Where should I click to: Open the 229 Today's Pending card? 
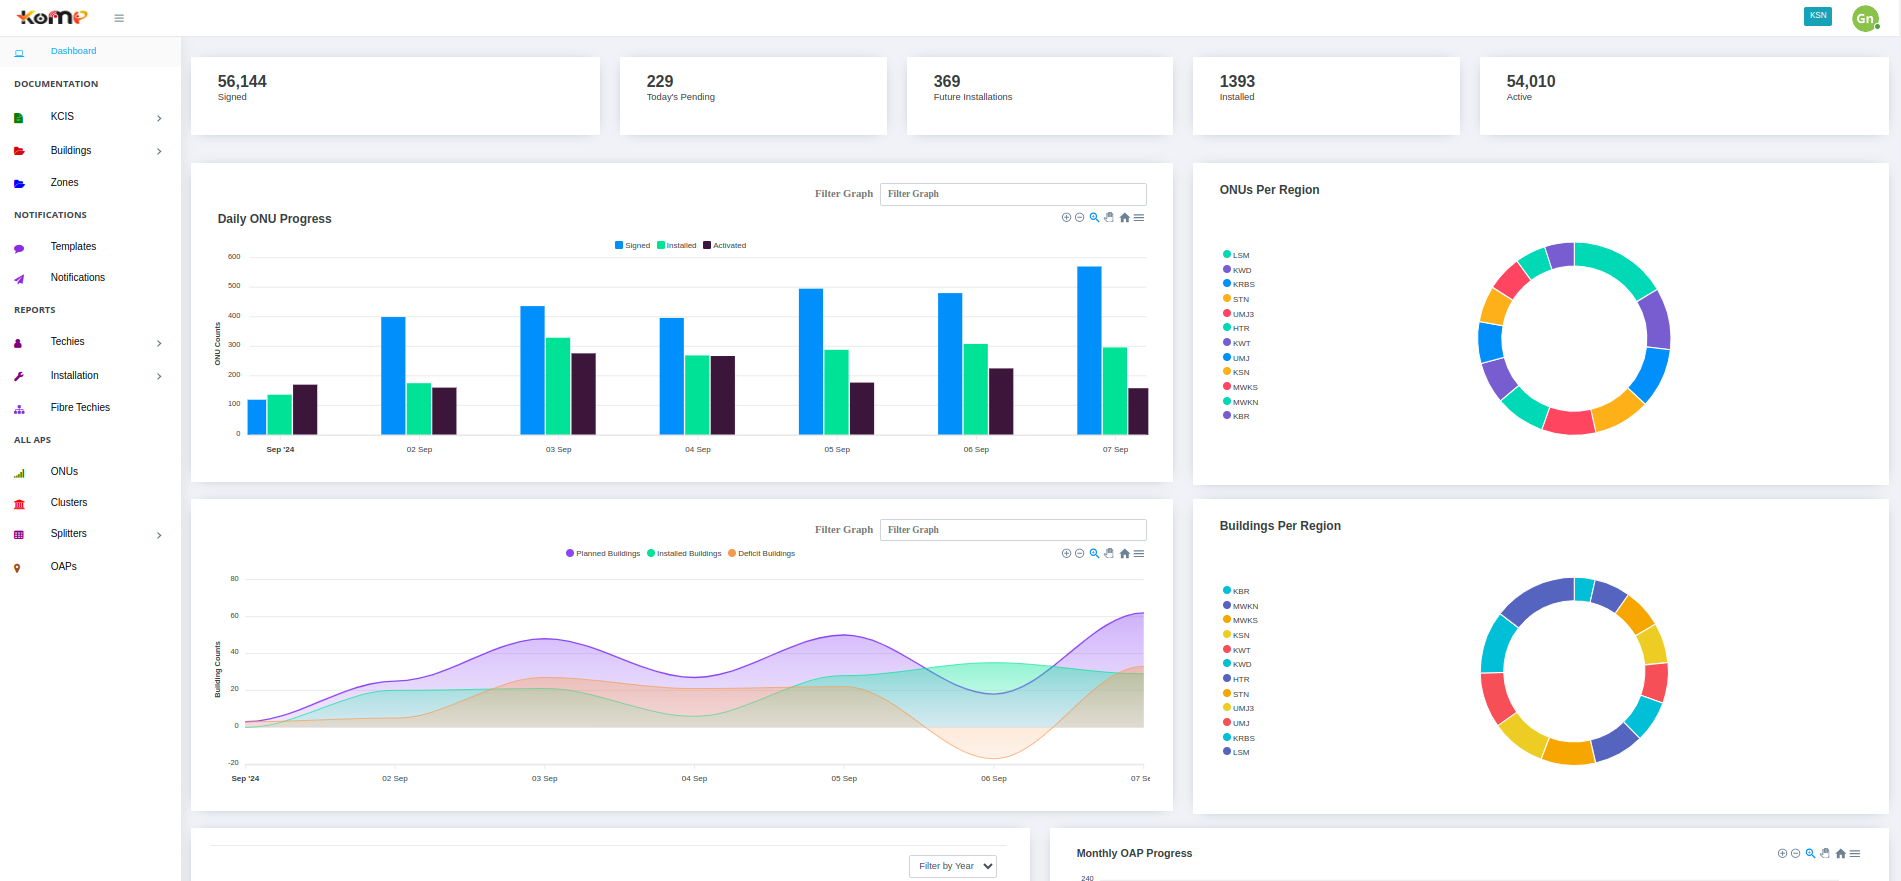coord(753,96)
